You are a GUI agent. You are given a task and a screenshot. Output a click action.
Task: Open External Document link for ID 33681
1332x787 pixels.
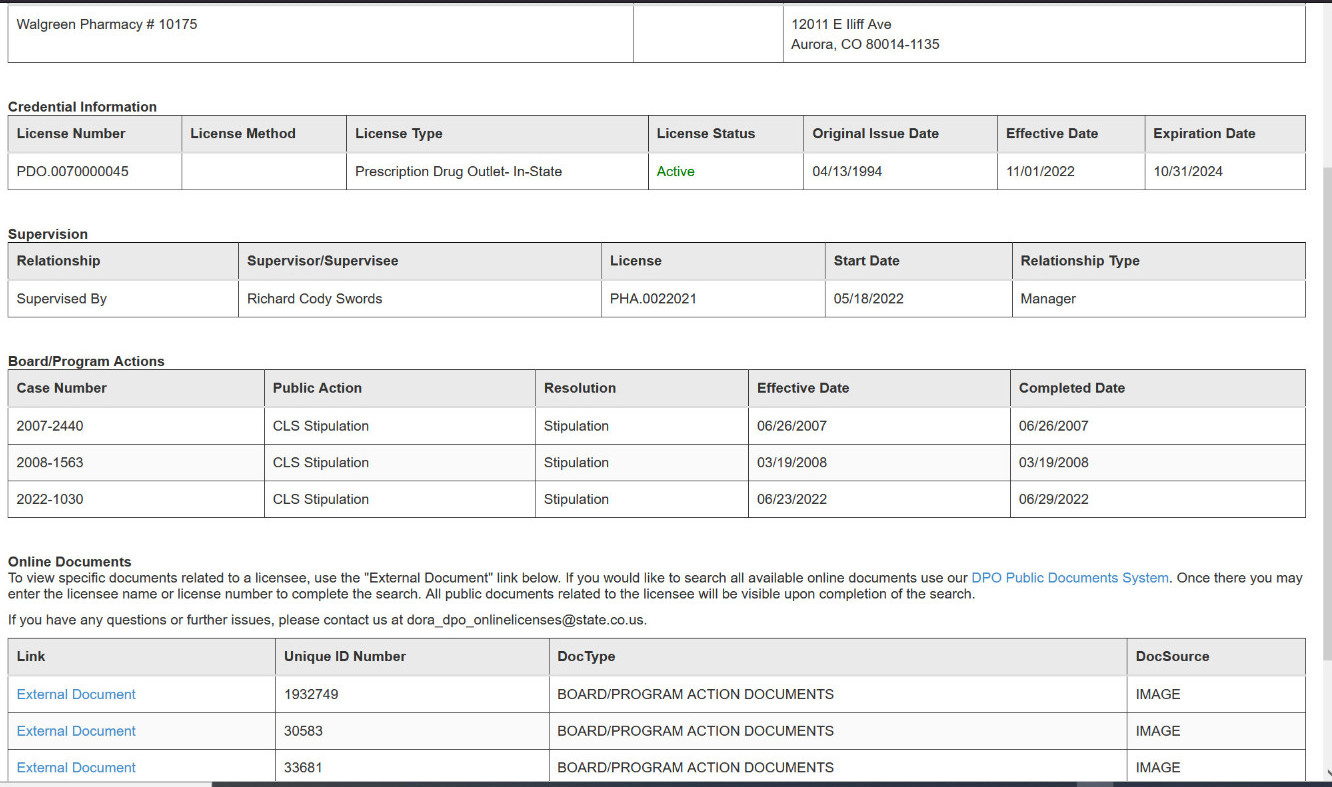click(x=76, y=767)
